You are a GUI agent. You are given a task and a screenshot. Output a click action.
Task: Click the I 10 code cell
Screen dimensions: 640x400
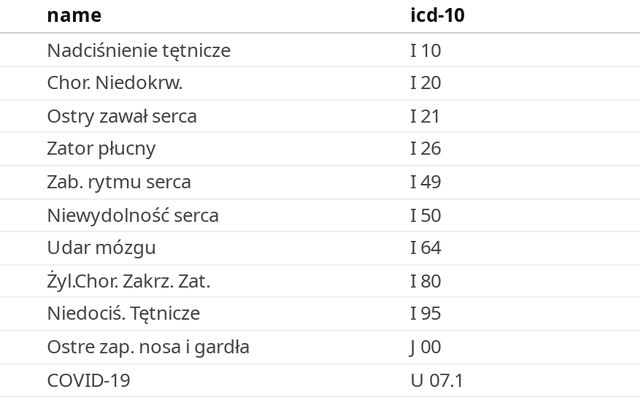pos(425,50)
